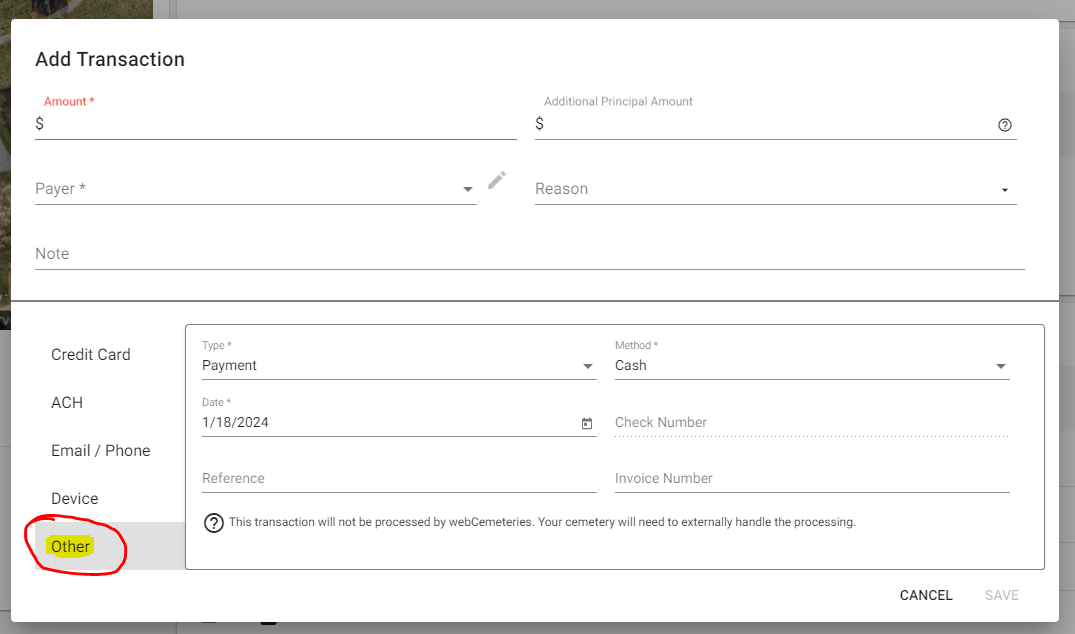
Task: Open the Method dropdown showing Cash
Action: (x=1000, y=366)
